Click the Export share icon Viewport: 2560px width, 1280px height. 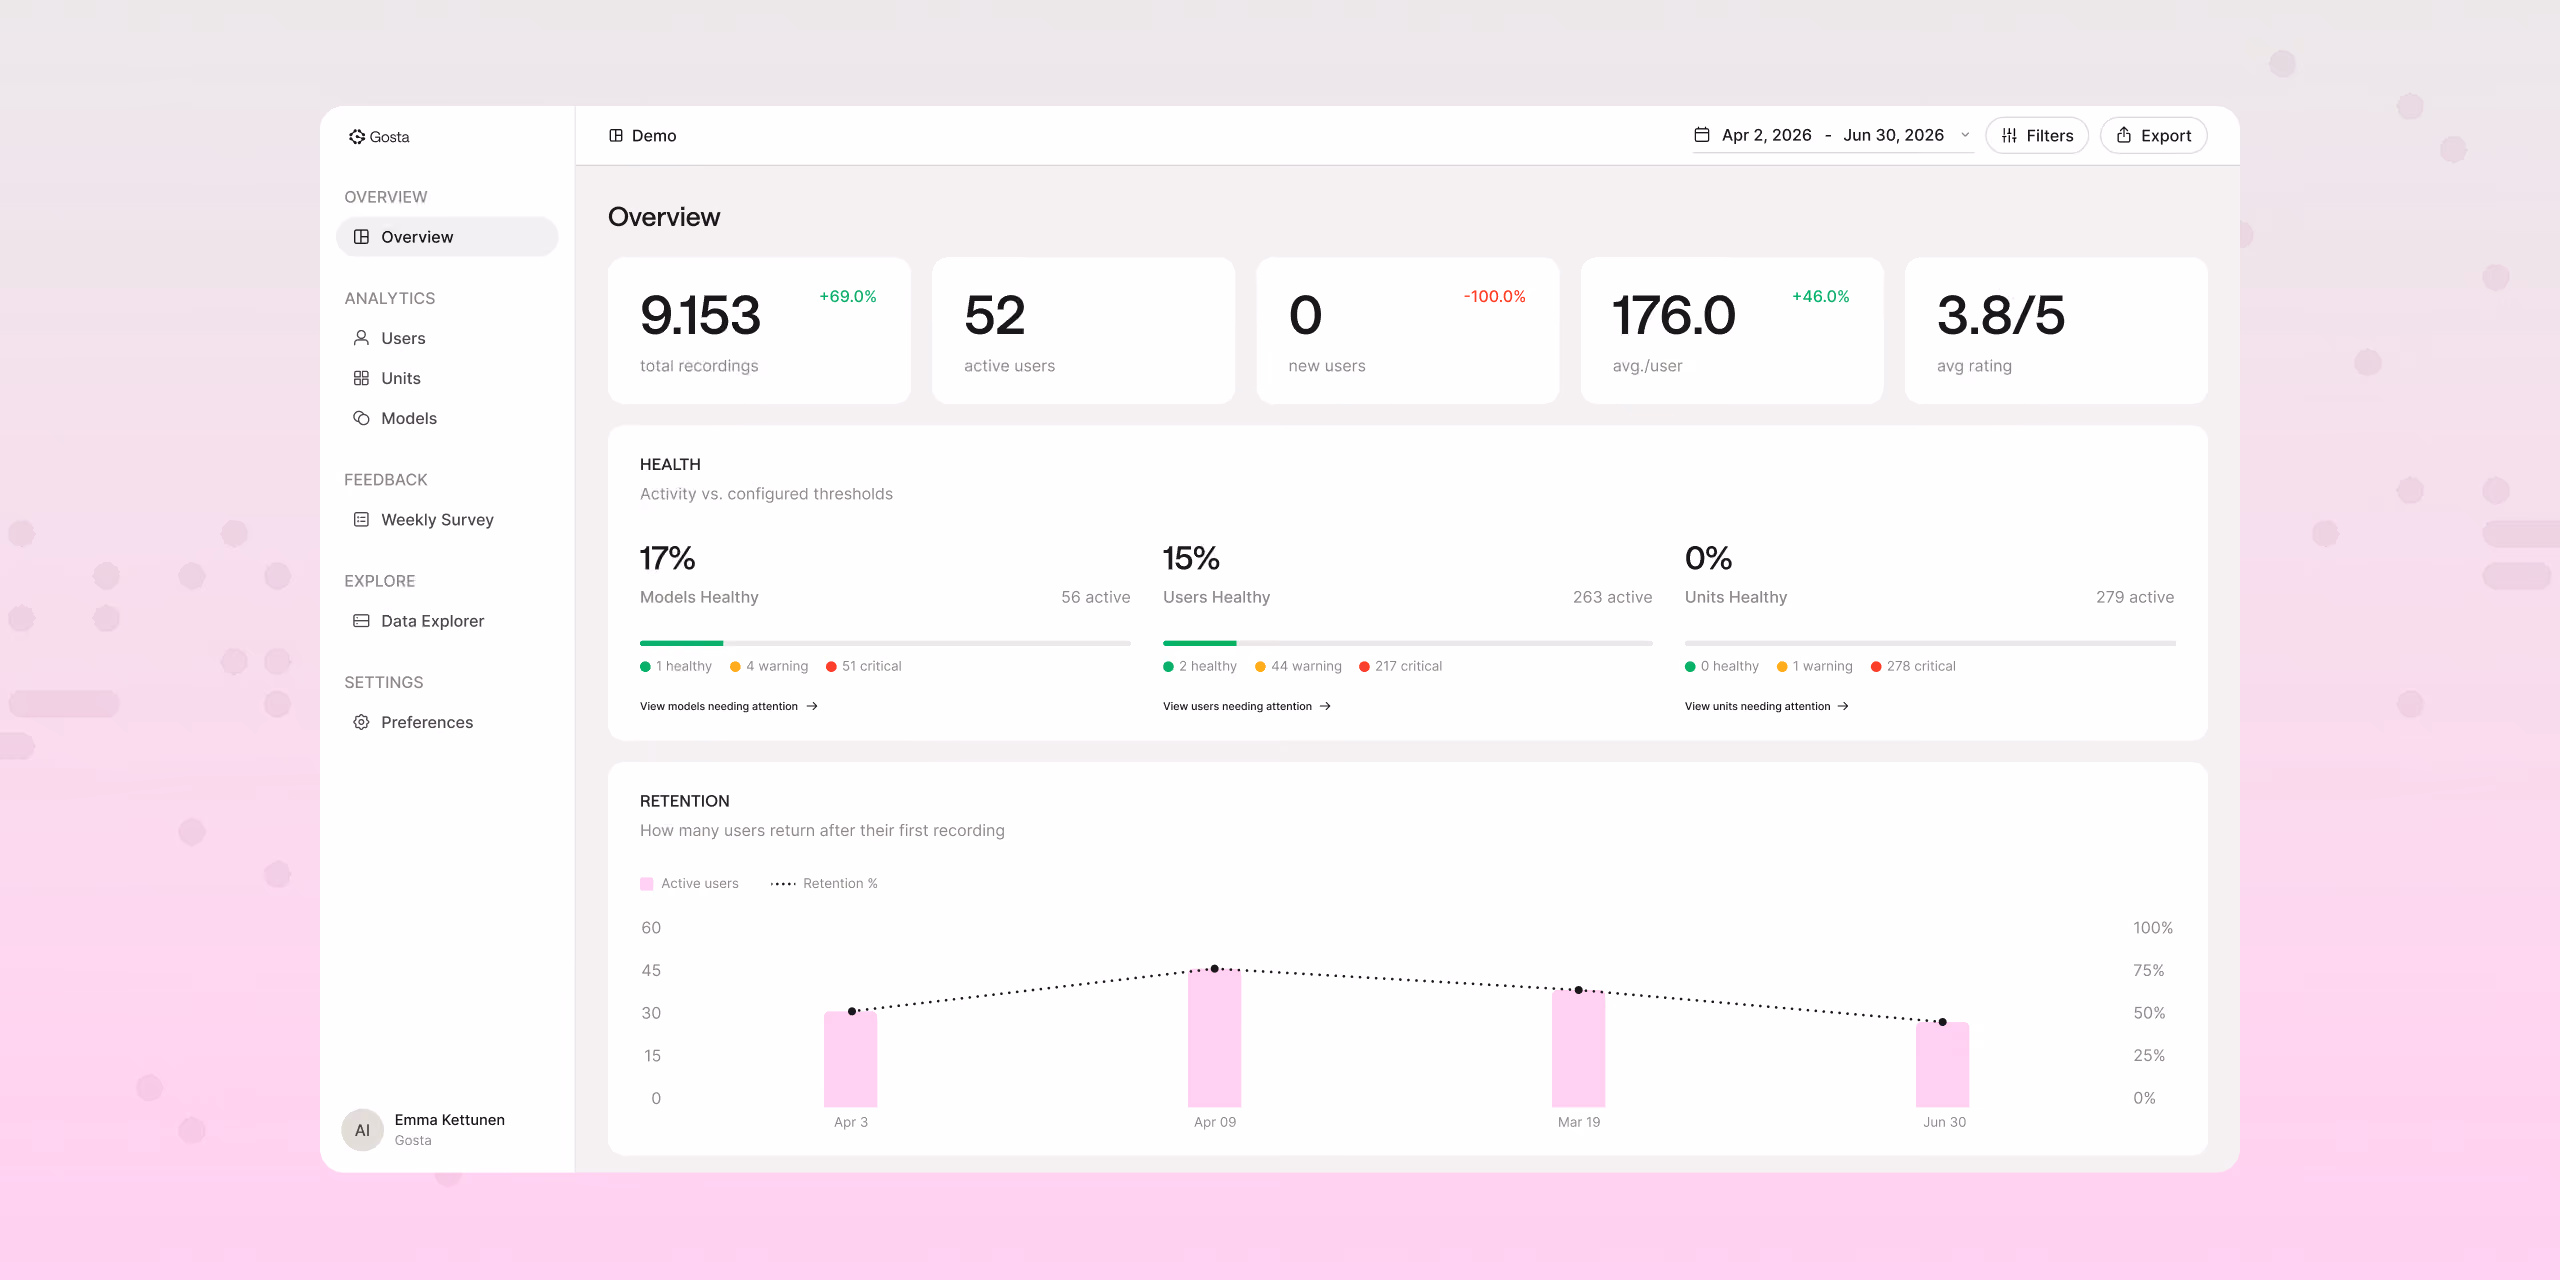coord(2124,135)
